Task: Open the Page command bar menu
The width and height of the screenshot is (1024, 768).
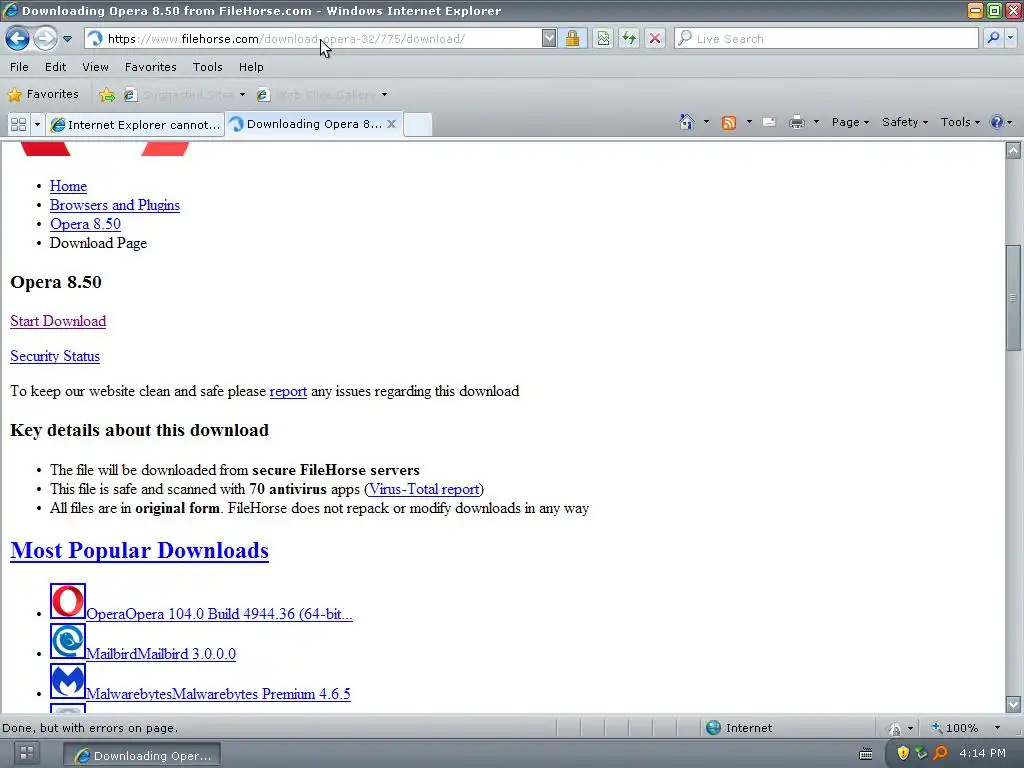Action: [850, 122]
